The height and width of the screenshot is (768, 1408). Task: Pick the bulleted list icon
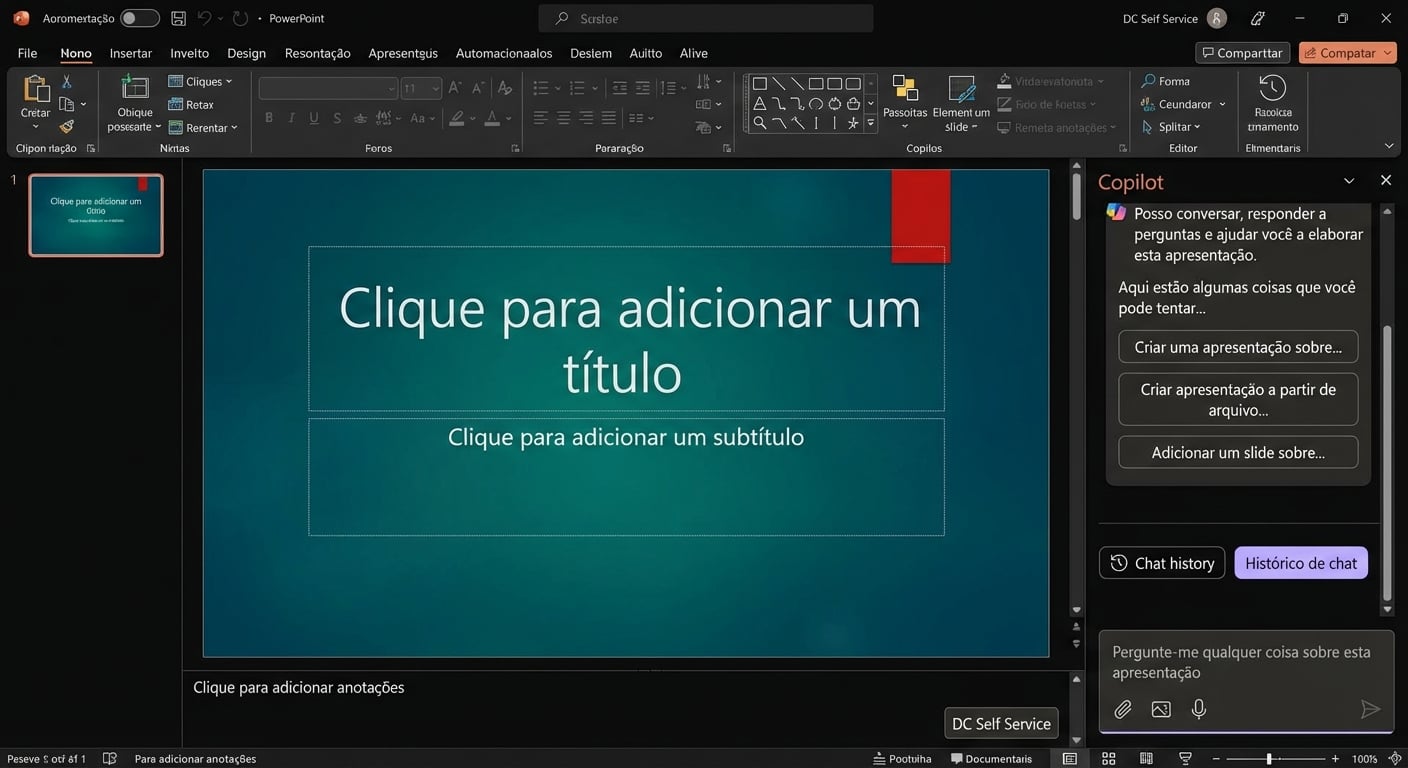pos(541,88)
